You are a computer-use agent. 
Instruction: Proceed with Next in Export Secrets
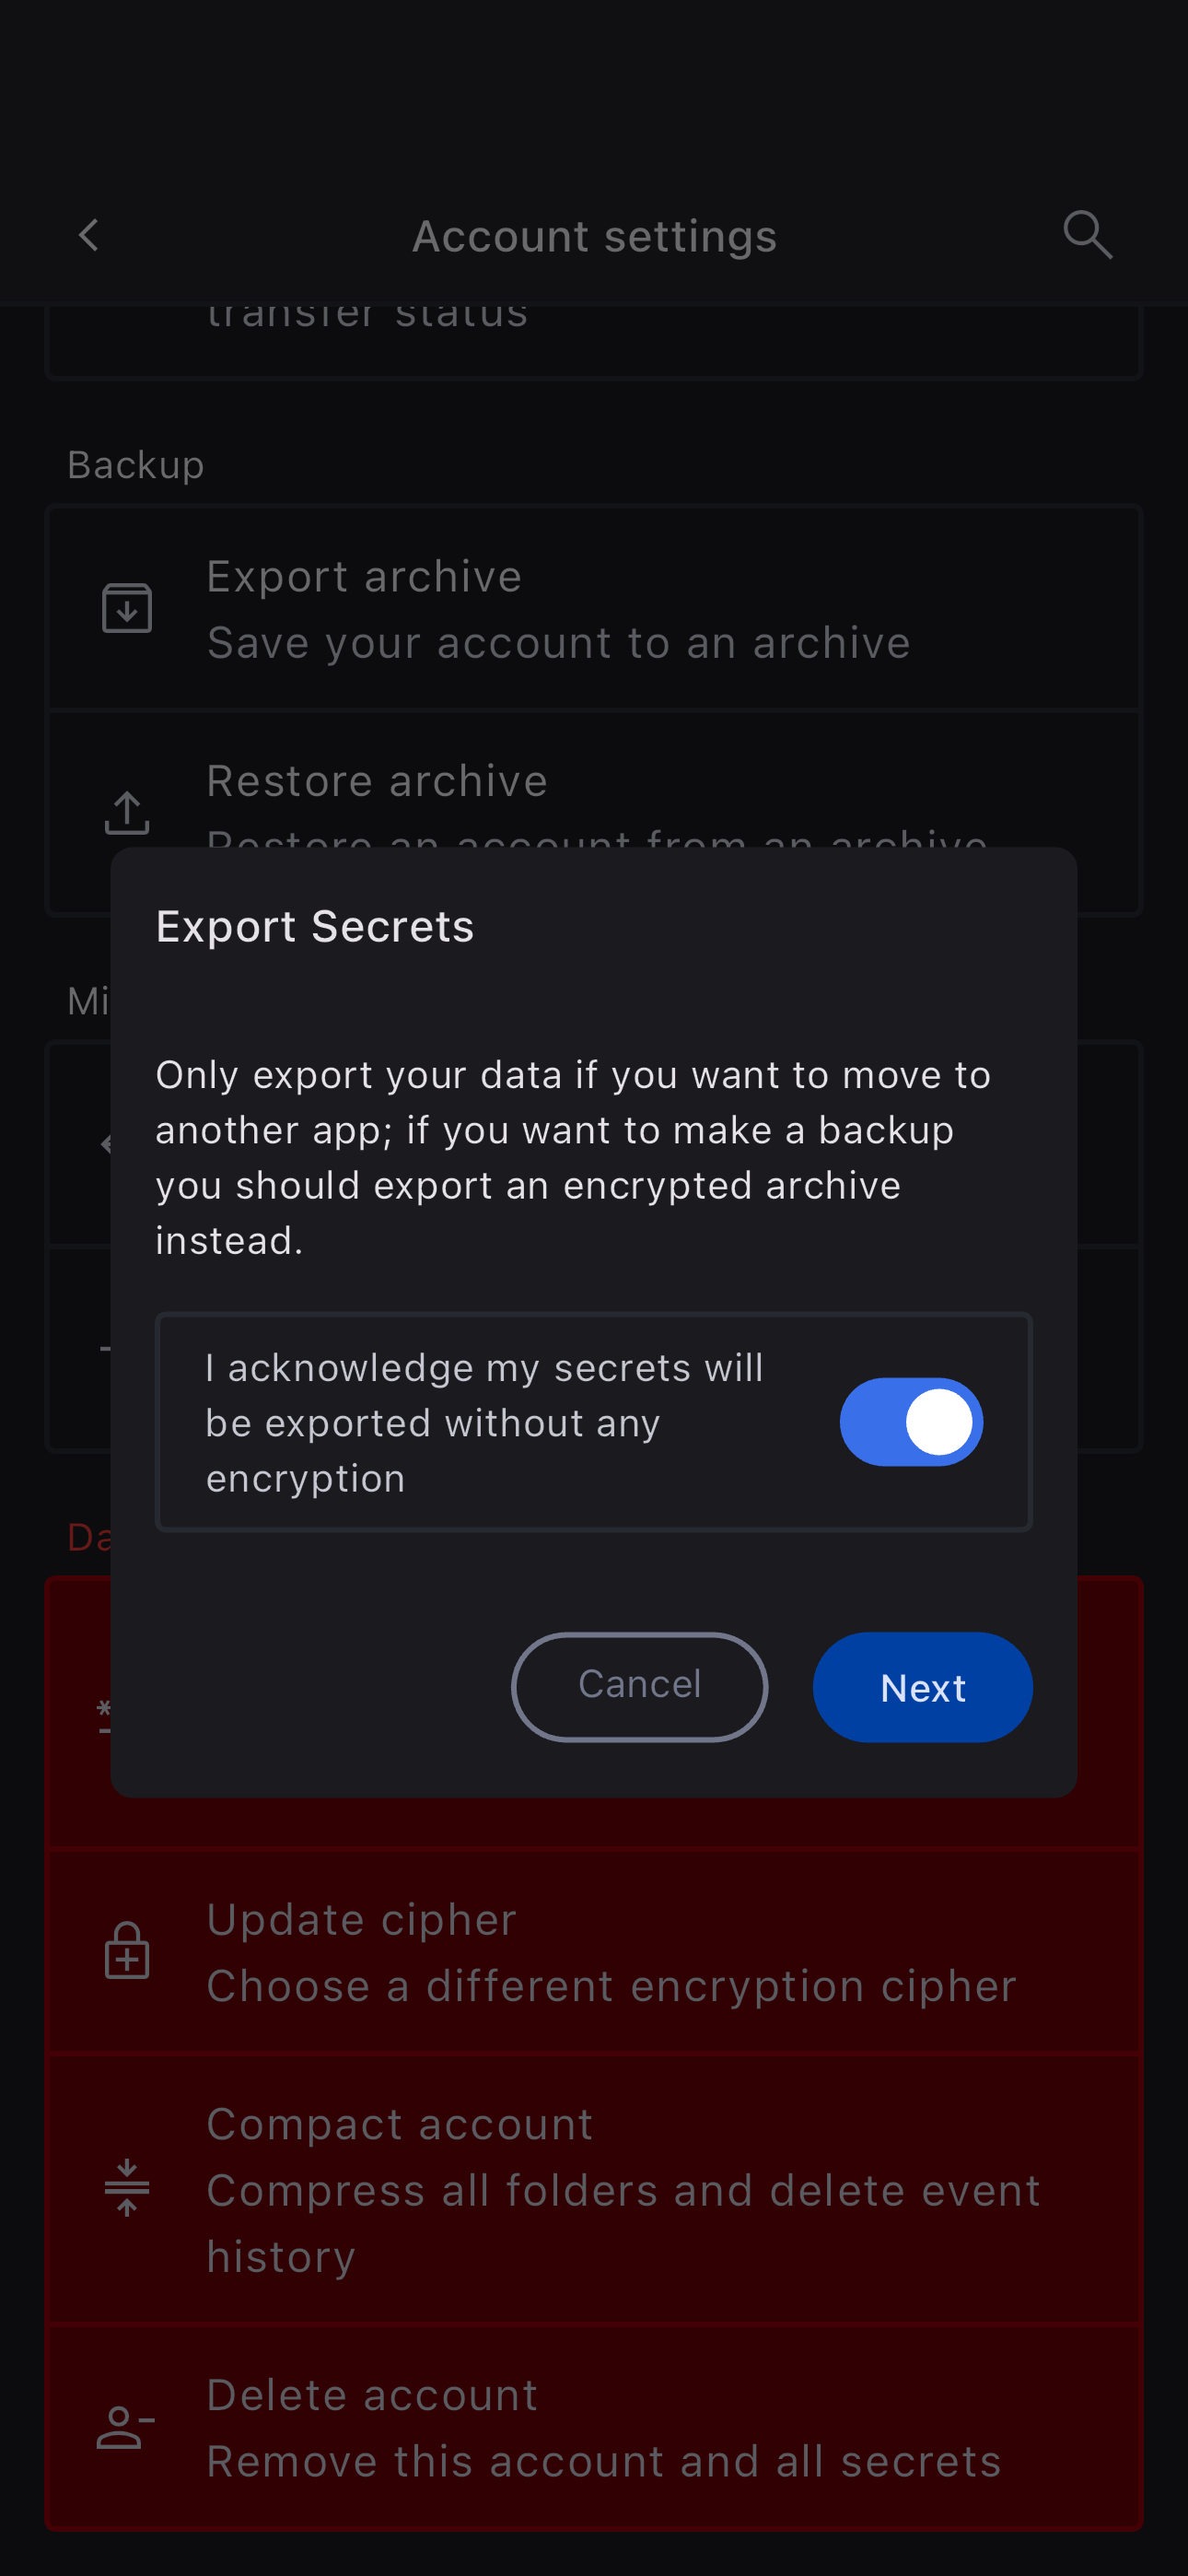(x=922, y=1686)
